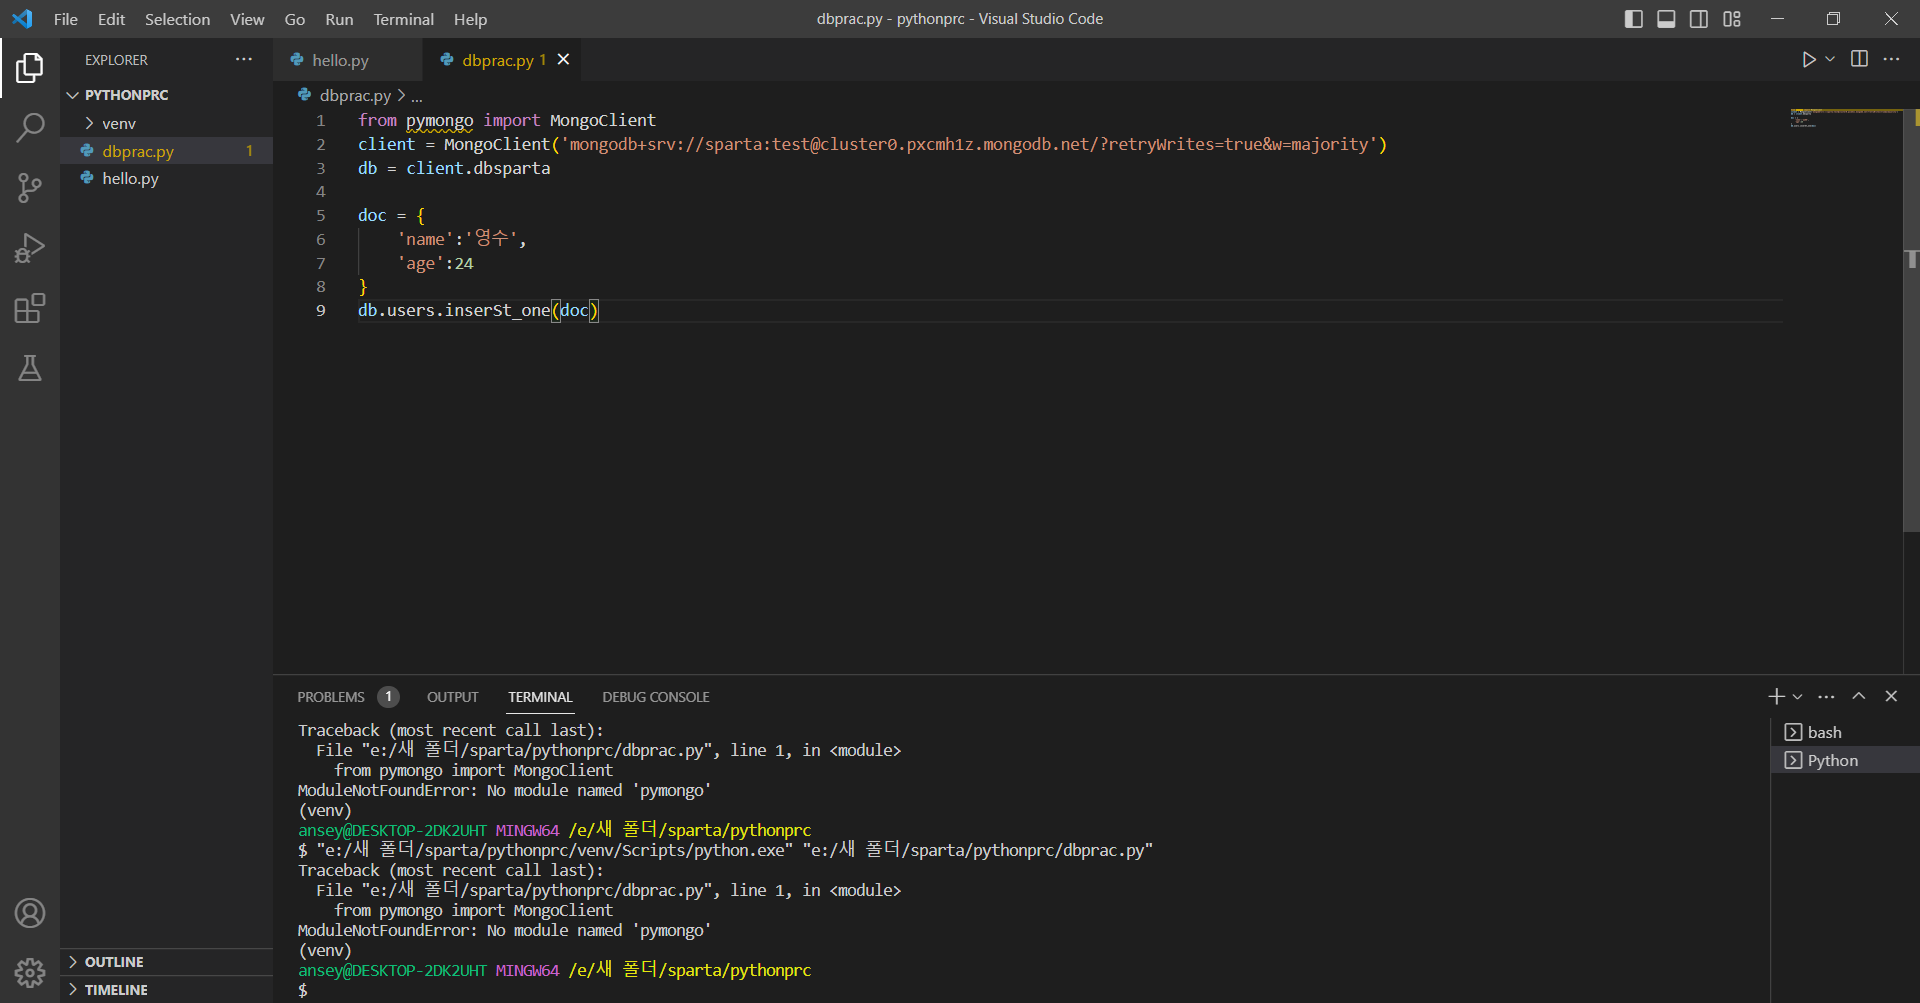Click the VS Code logo icon

(22, 19)
